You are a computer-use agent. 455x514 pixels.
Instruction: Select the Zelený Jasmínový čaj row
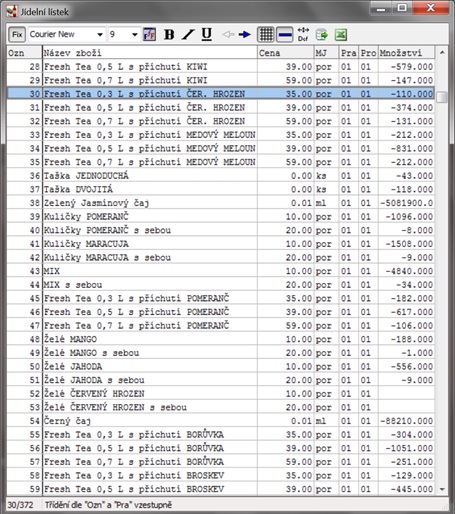click(220, 203)
